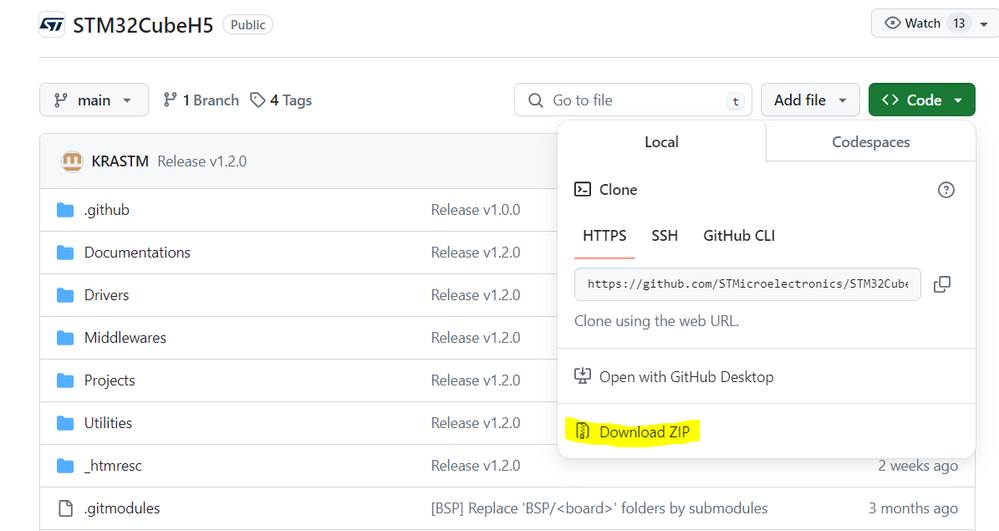999x531 pixels.
Task: Switch to the Codespaces tab
Action: click(x=870, y=142)
